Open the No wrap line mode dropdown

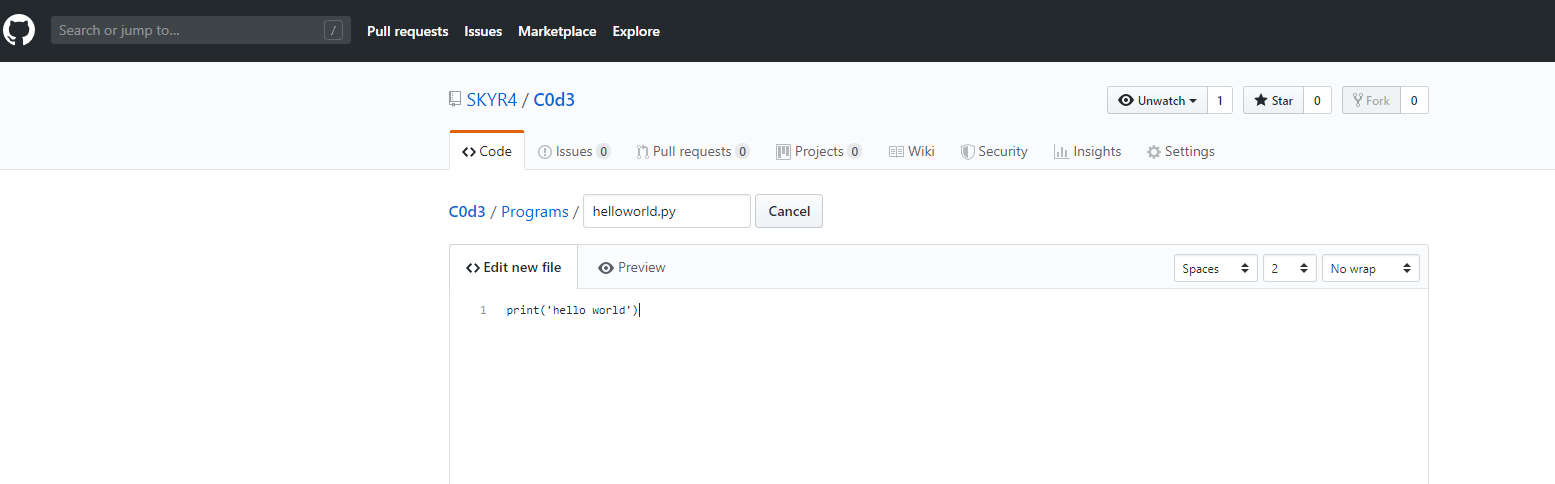pyautogui.click(x=1371, y=268)
